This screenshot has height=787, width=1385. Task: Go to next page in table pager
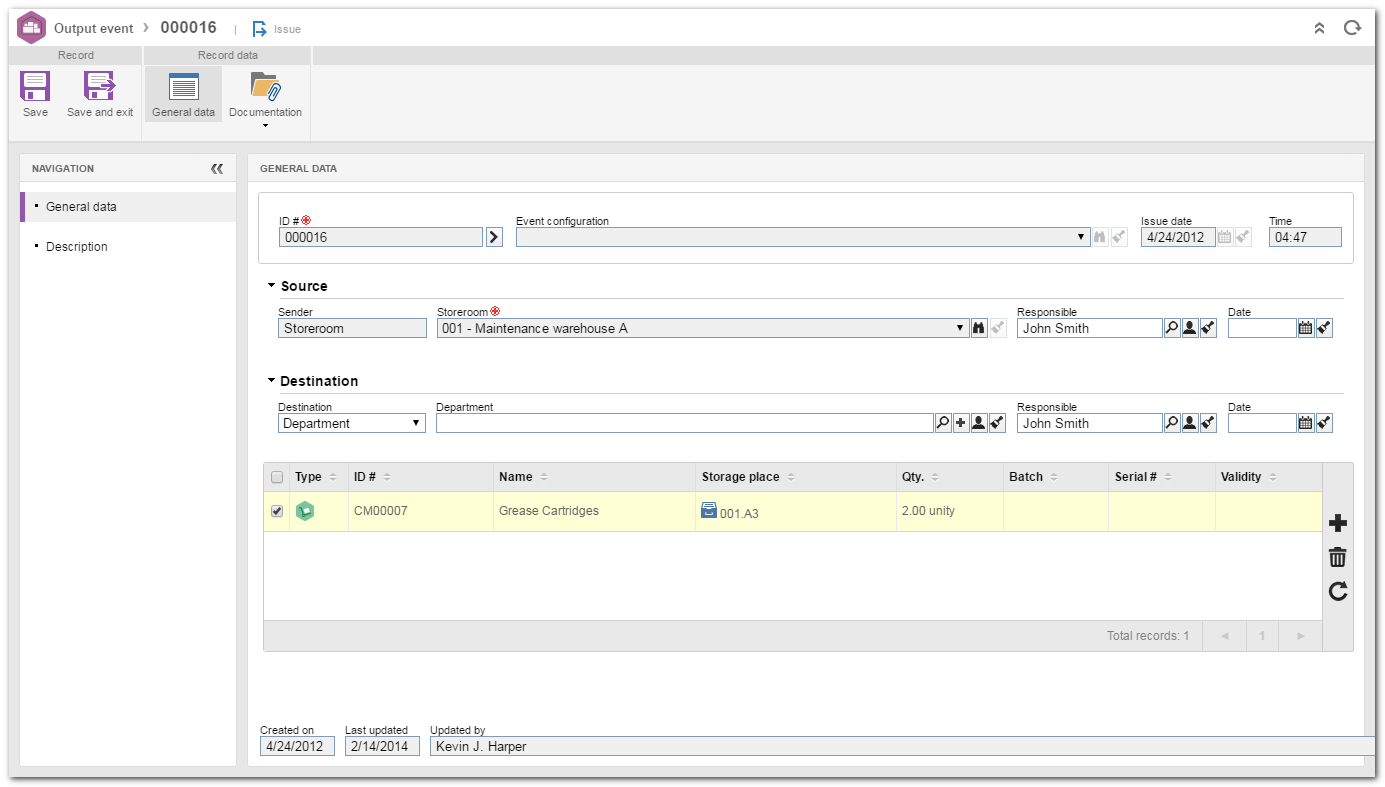pyautogui.click(x=1300, y=636)
